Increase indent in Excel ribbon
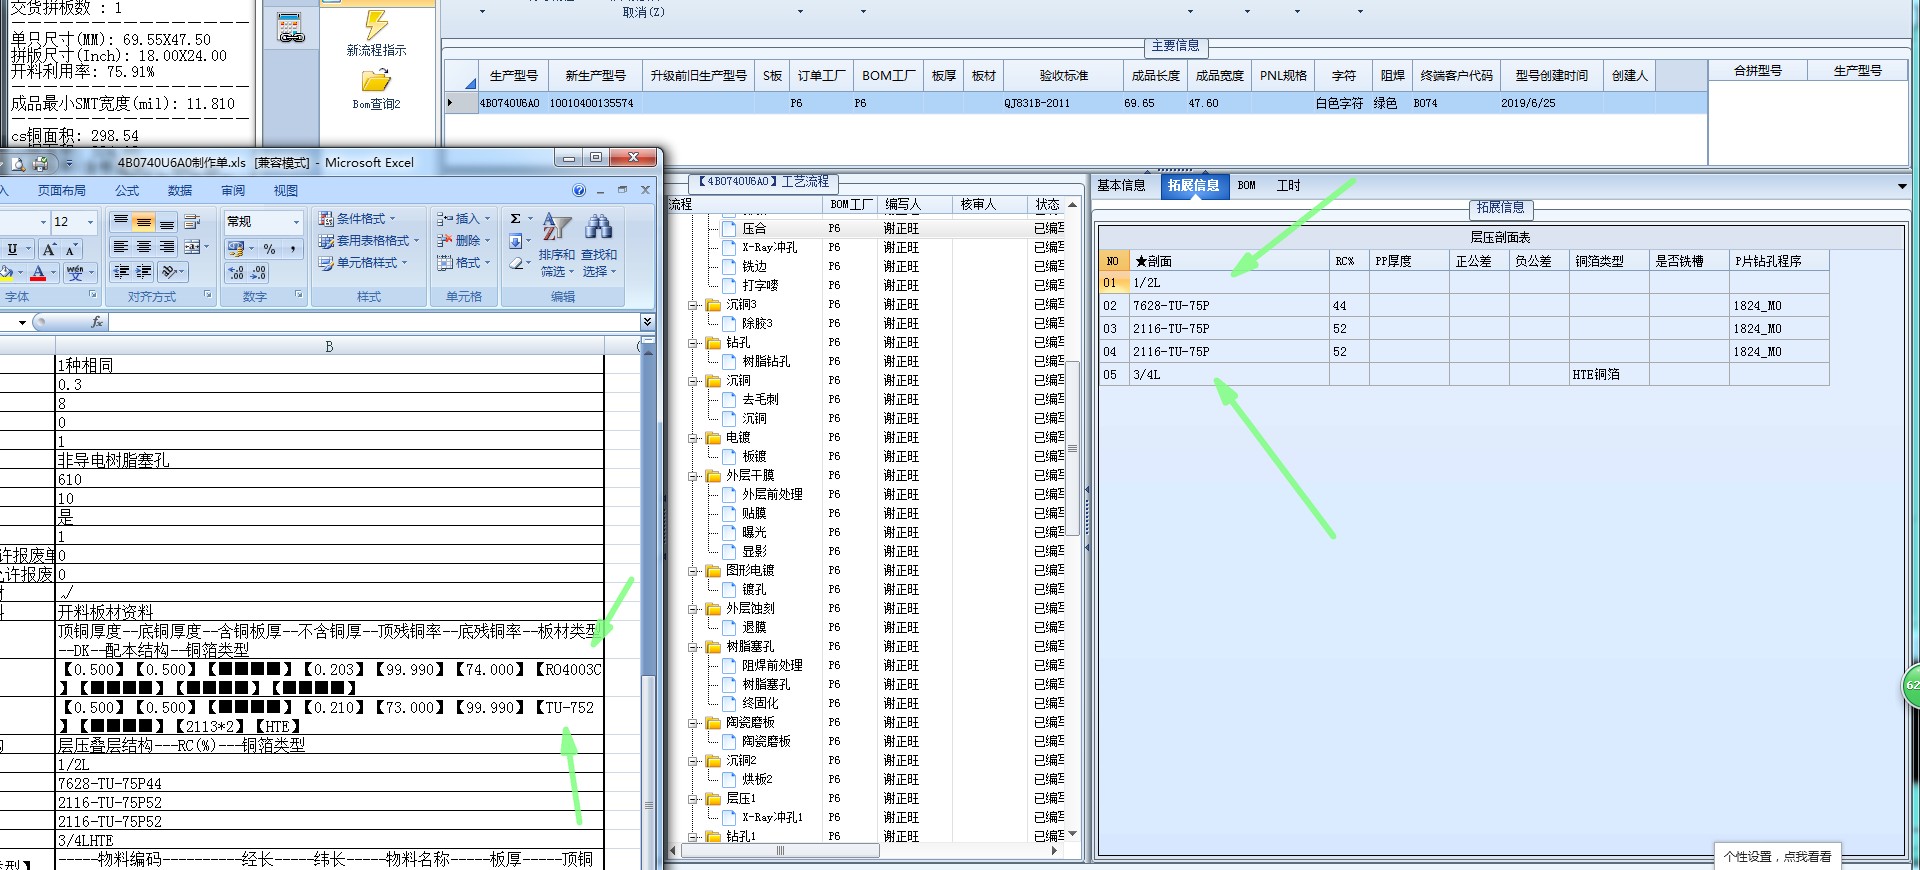Screen dimensions: 1920x870 click(x=144, y=272)
